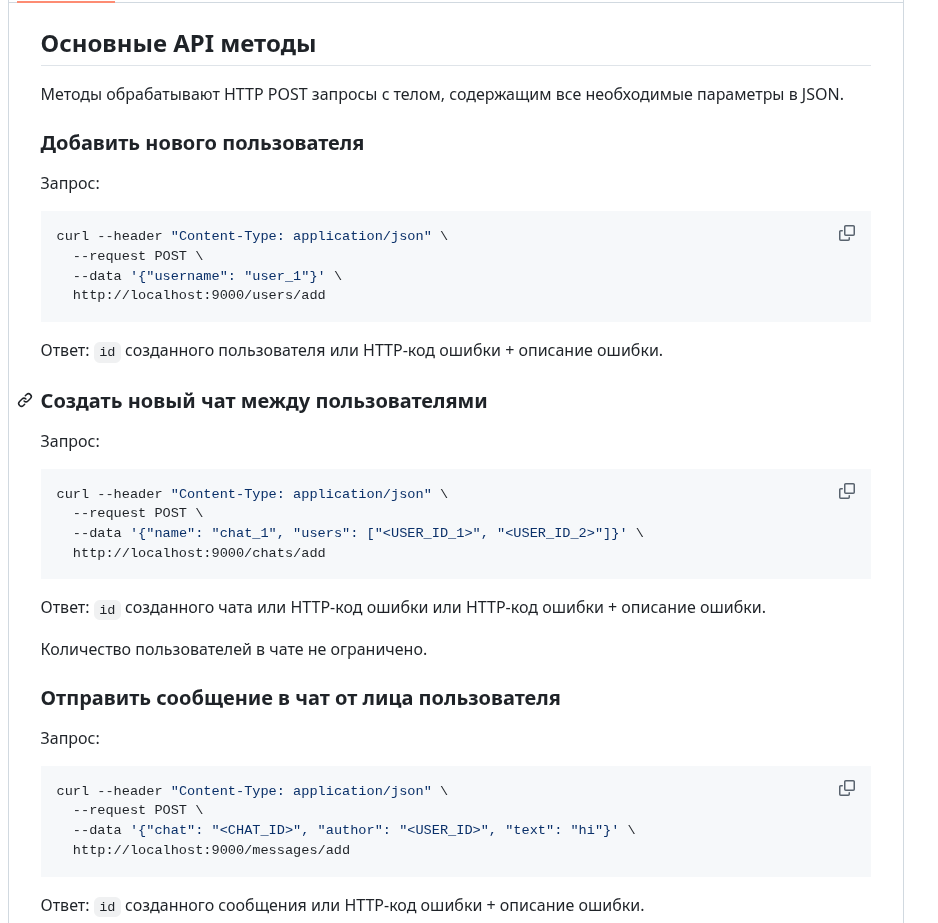This screenshot has height=923, width=938.
Task: Click the localhost:9000/messages/add URL in code
Action: click(211, 850)
